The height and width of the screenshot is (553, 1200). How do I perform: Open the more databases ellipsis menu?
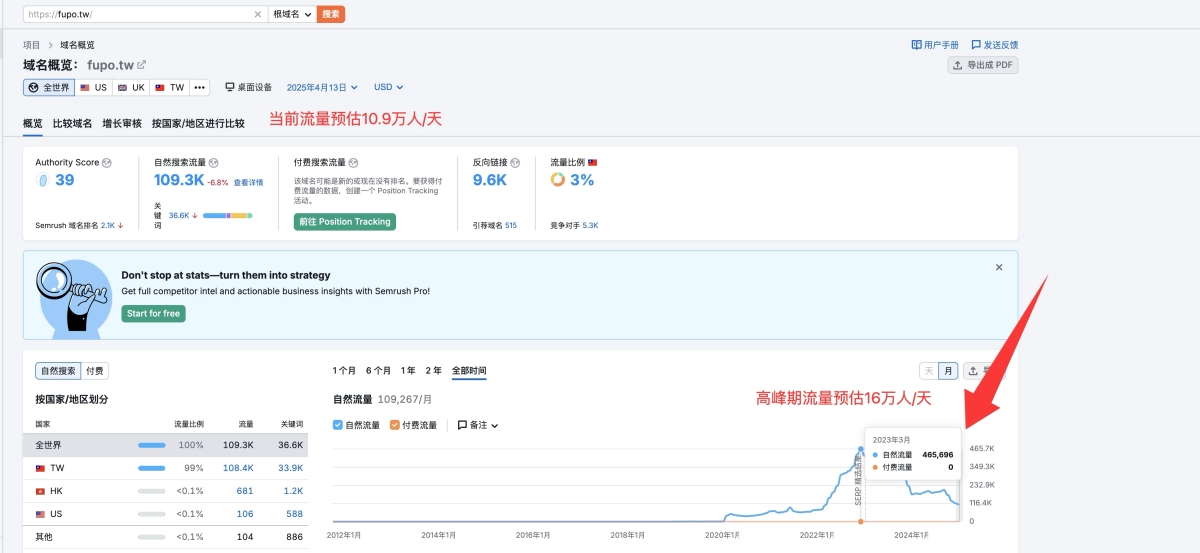pos(199,87)
